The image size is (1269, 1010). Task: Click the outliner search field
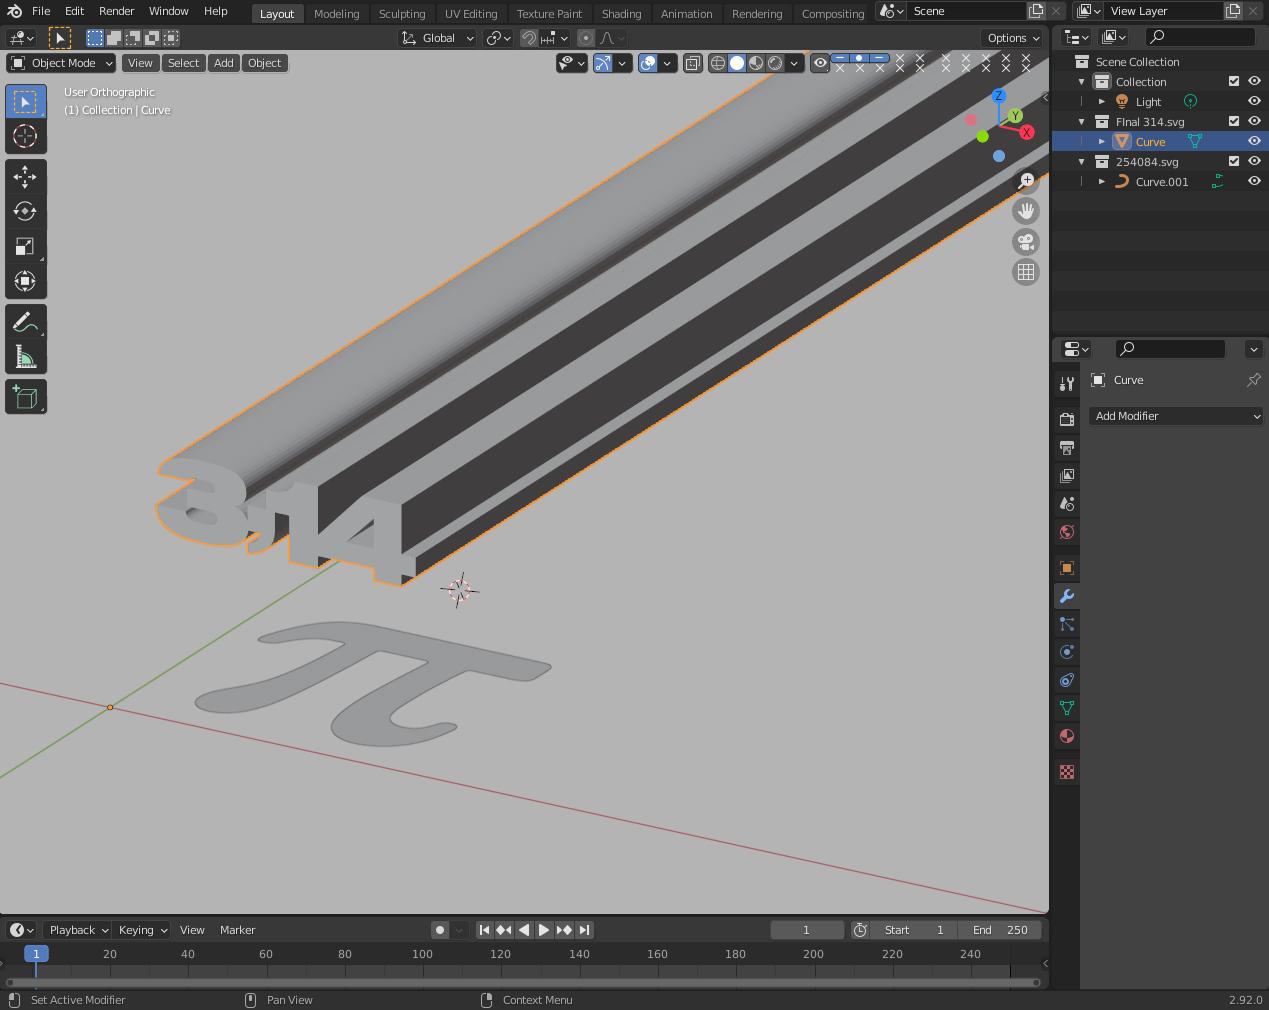(x=1200, y=37)
